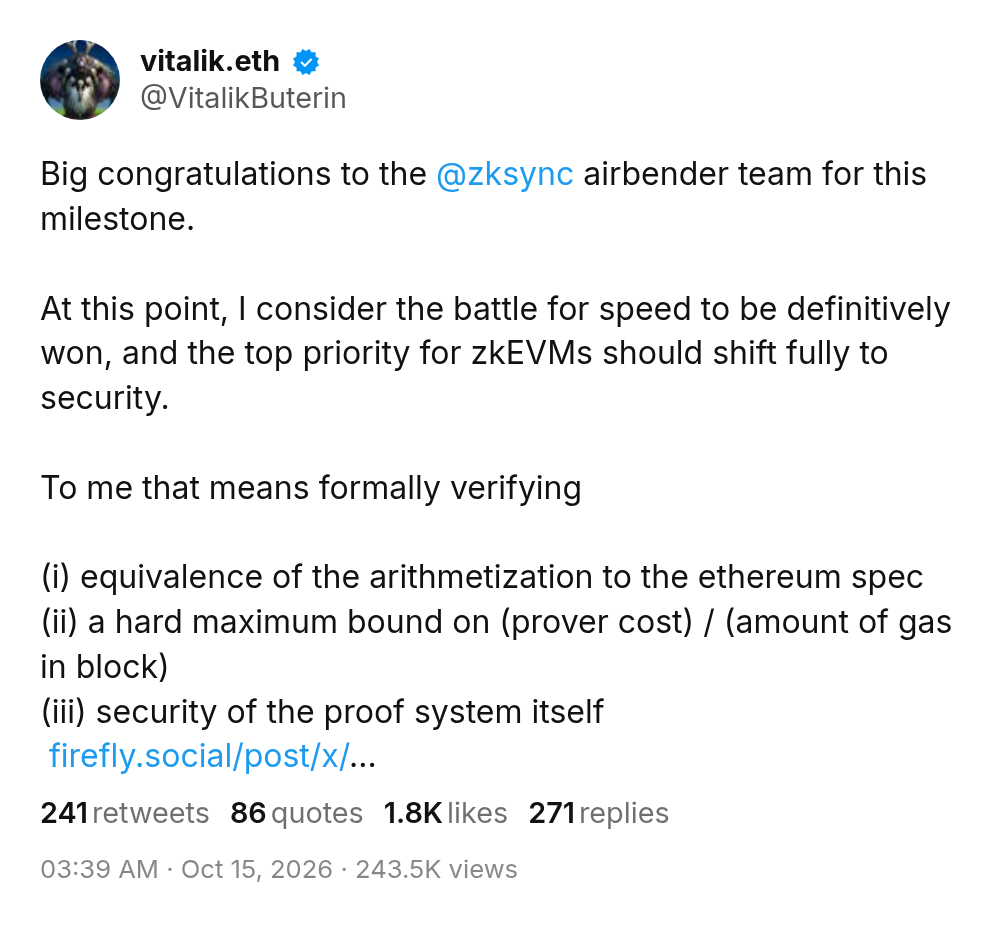Click the 'Big congratulations' opening sentence

[x=483, y=196]
